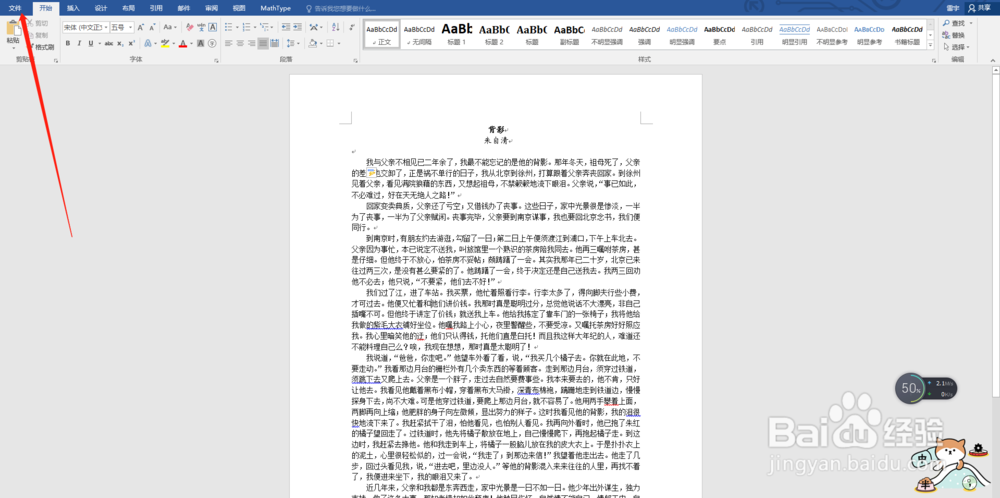Toggle subscript formatting
Image resolution: width=1000 pixels, height=498 pixels.
(120, 43)
